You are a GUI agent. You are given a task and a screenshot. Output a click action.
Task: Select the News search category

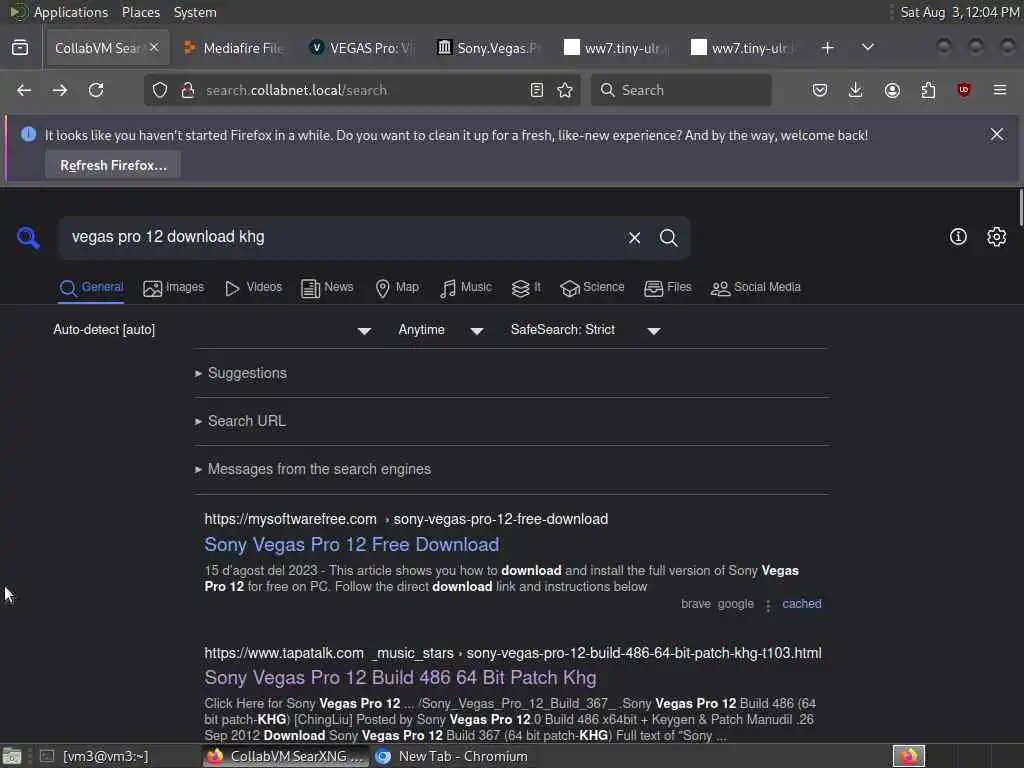(x=327, y=287)
